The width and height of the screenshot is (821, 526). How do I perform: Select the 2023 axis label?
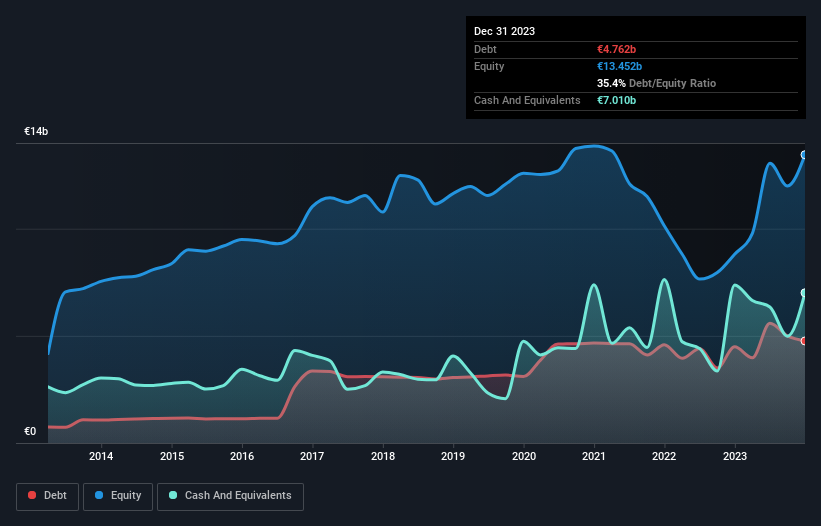[x=735, y=456]
